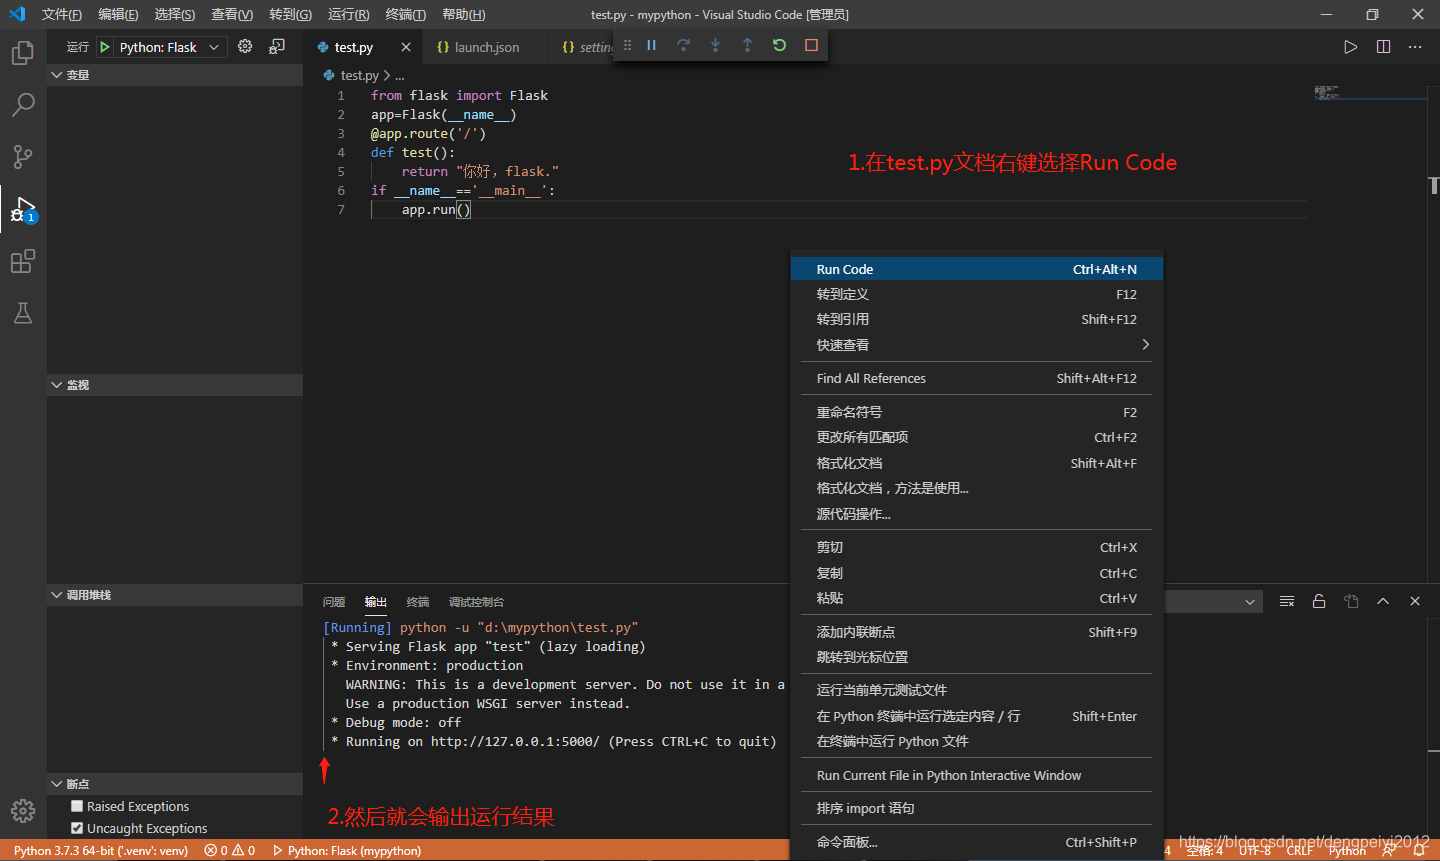The width and height of the screenshot is (1440, 861).
Task: Open editor More Actions ellipsis
Action: [x=1415, y=47]
